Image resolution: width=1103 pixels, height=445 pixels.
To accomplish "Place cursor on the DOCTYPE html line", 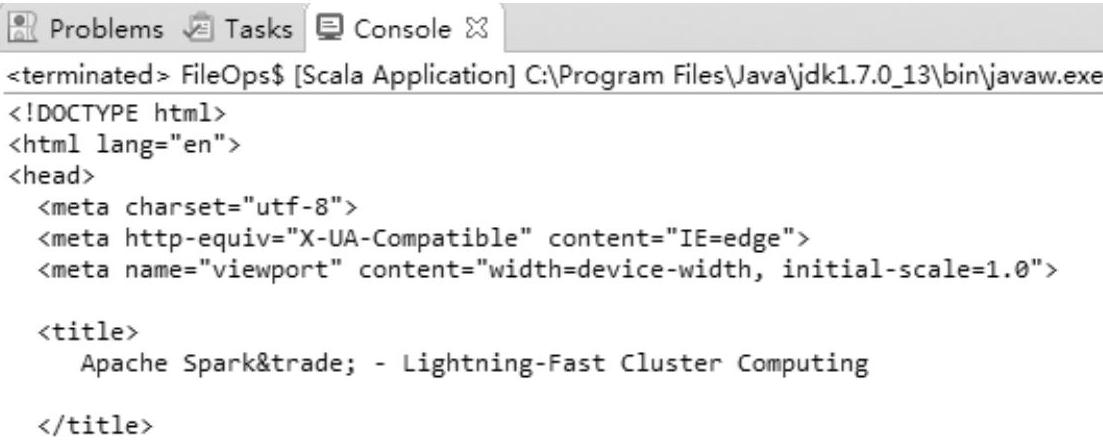I will click(x=117, y=112).
